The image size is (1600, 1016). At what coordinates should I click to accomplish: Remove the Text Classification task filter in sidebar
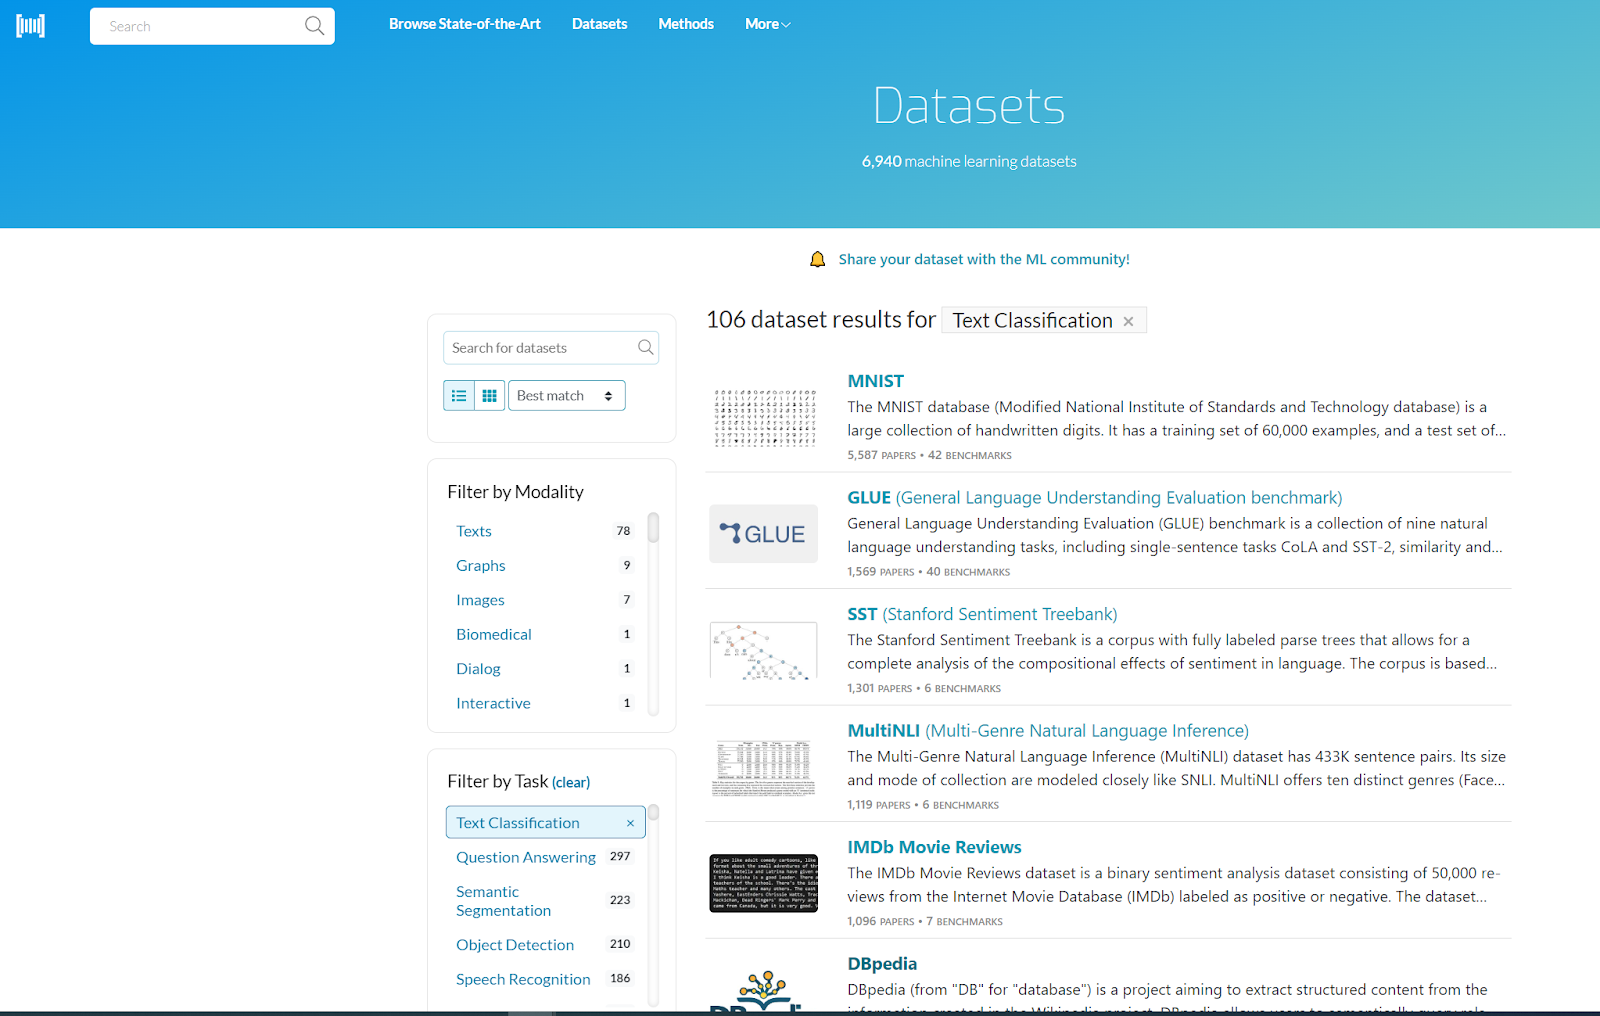pos(630,823)
